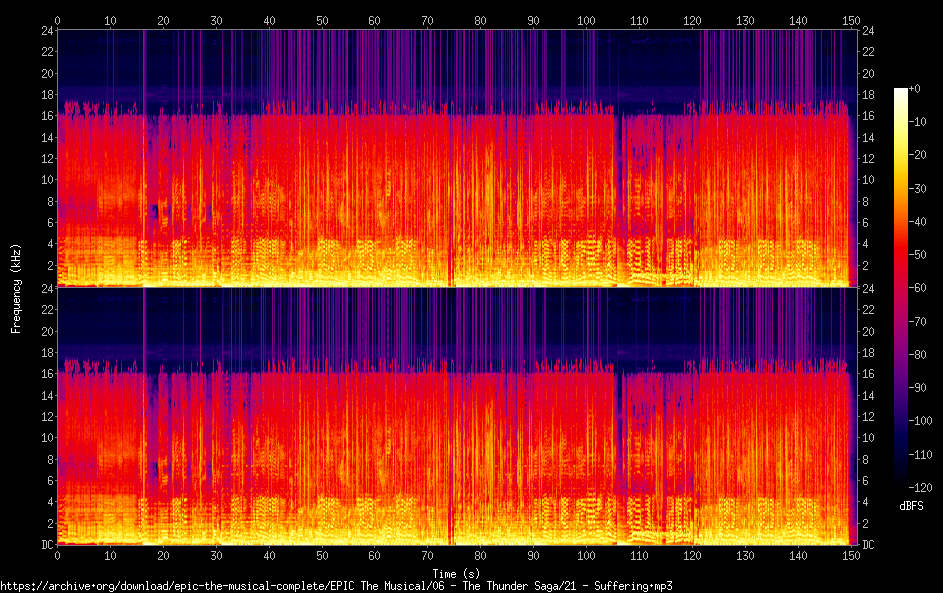Image resolution: width=943 pixels, height=593 pixels.
Task: Click the 'Frequency (kHz)' axis label
Action: pos(16,287)
